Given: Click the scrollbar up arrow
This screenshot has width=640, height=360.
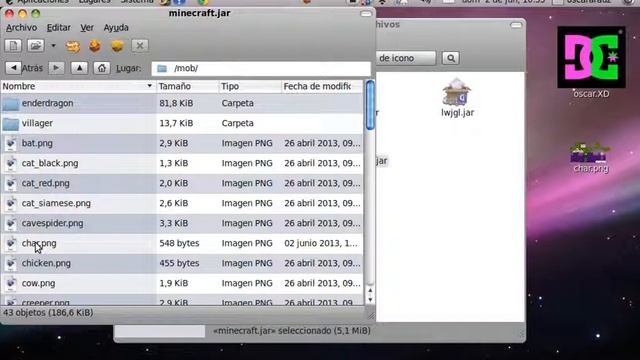Looking at the screenshot, I should tap(370, 291).
